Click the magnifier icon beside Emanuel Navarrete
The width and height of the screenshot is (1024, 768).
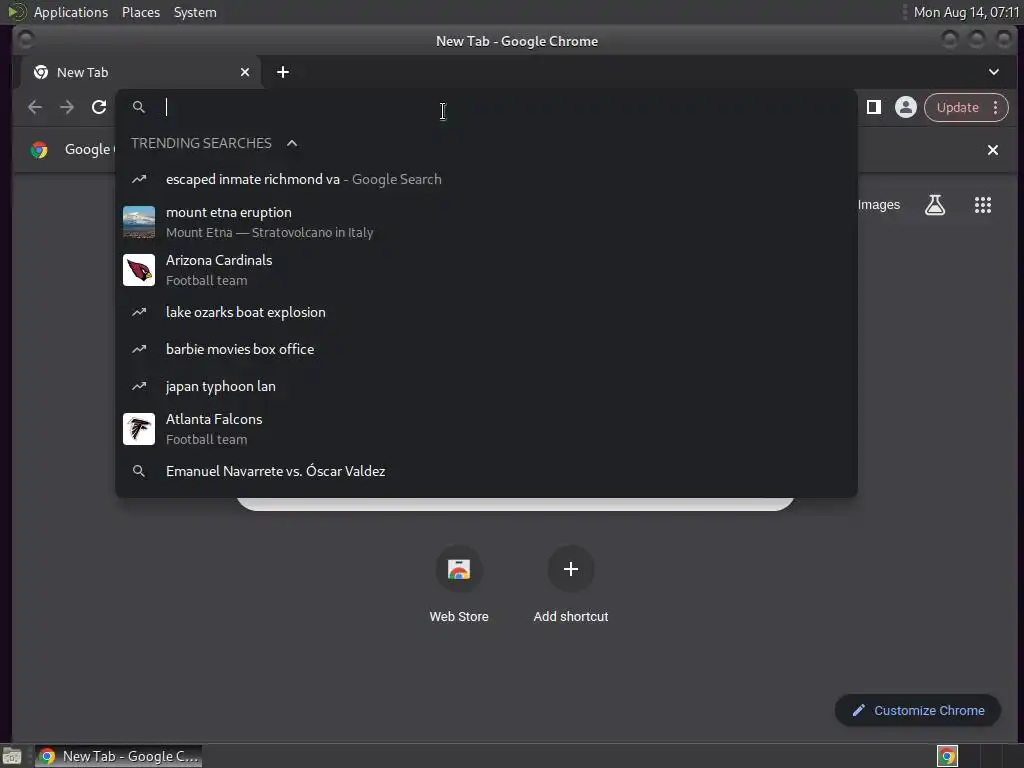[138, 471]
